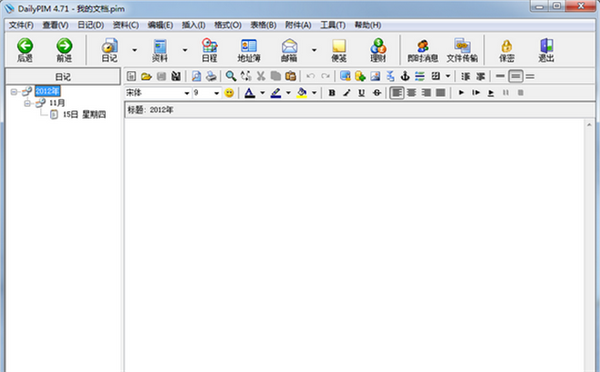Open the font color dropdown arrow
Viewport: 600px width, 372px height.
pos(262,93)
